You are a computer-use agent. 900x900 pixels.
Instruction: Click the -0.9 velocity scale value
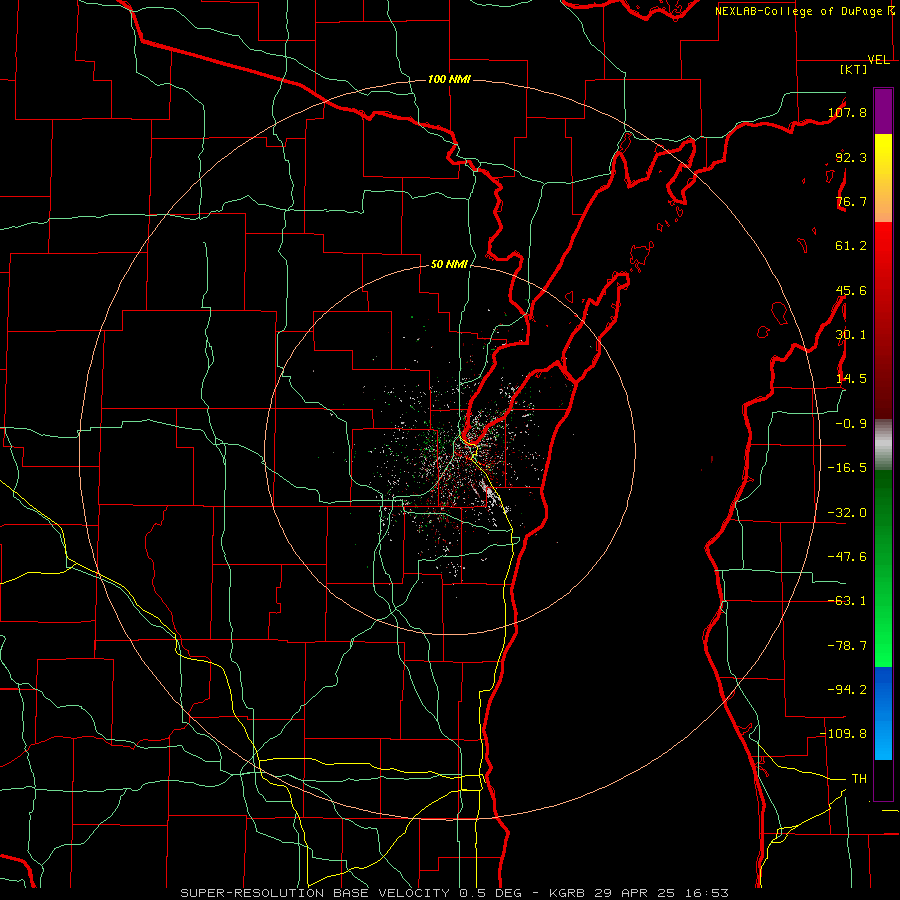click(x=851, y=424)
